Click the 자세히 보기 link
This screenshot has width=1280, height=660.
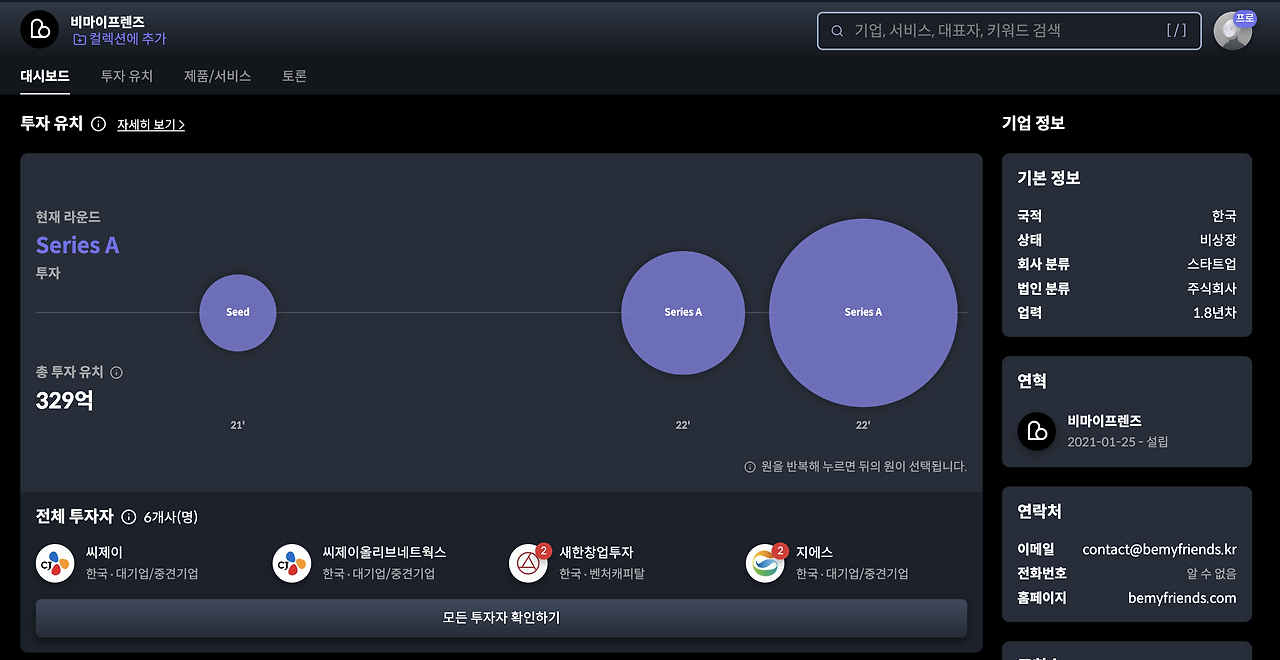tap(151, 125)
